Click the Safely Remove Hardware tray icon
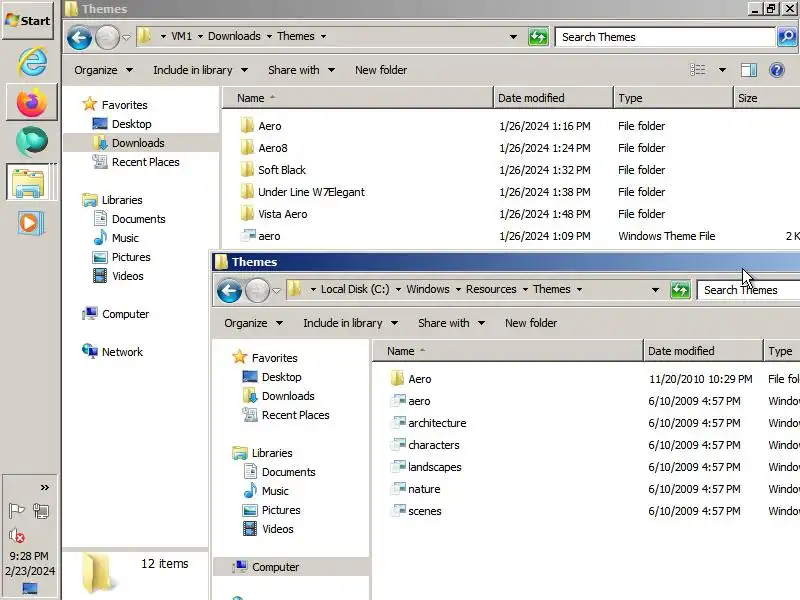 tap(41, 510)
